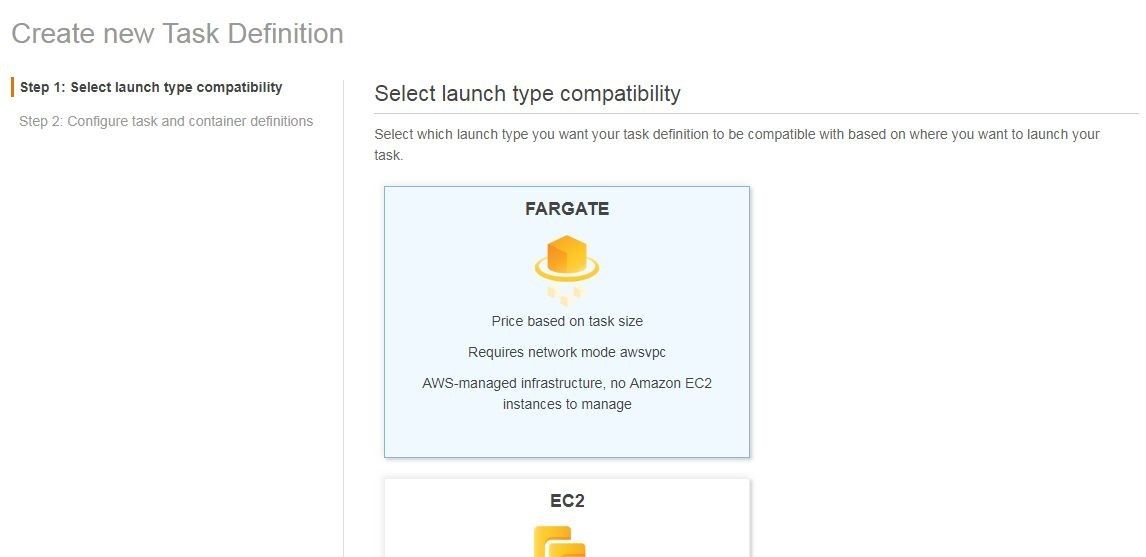This screenshot has width=1146, height=557.
Task: Click "instances to manage" in the Fargate card
Action: coord(567,404)
